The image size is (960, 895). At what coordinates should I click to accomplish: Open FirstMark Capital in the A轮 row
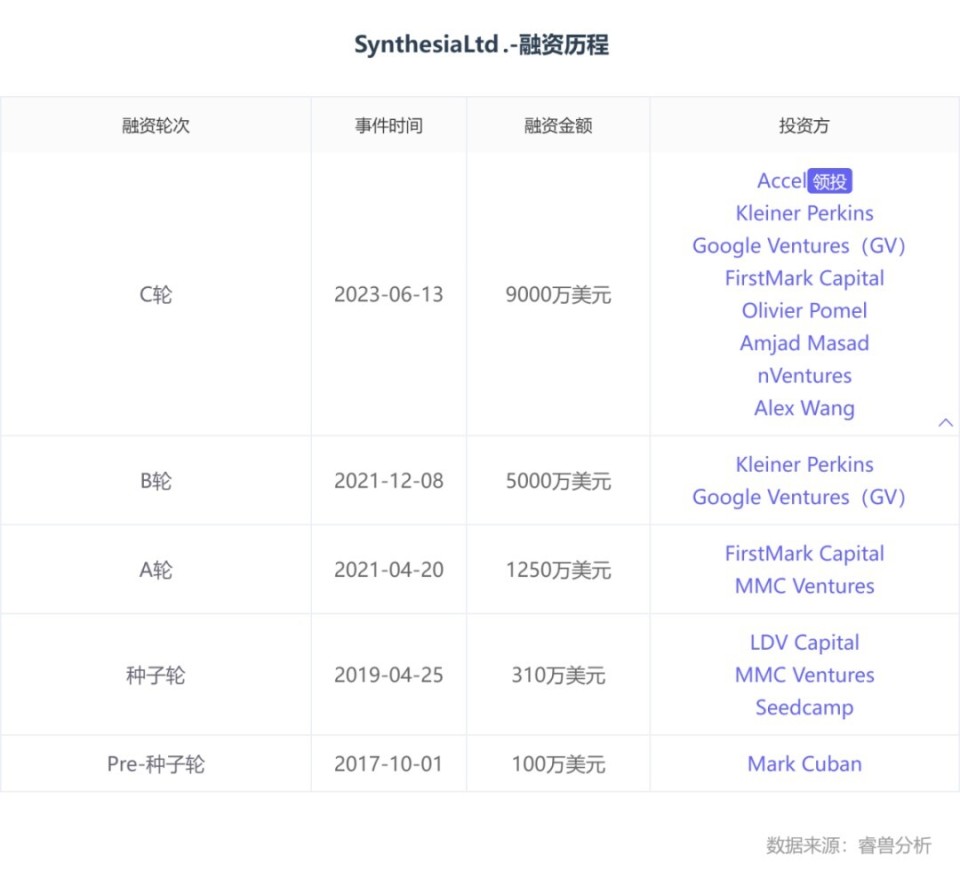click(804, 553)
